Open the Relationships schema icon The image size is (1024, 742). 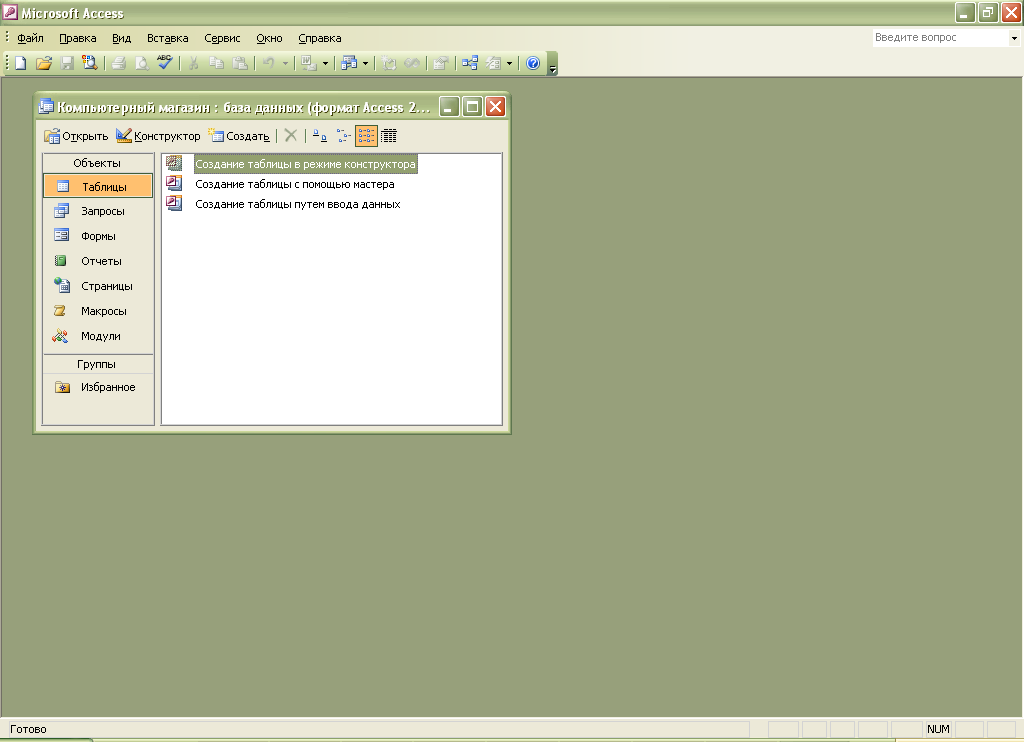(470, 63)
